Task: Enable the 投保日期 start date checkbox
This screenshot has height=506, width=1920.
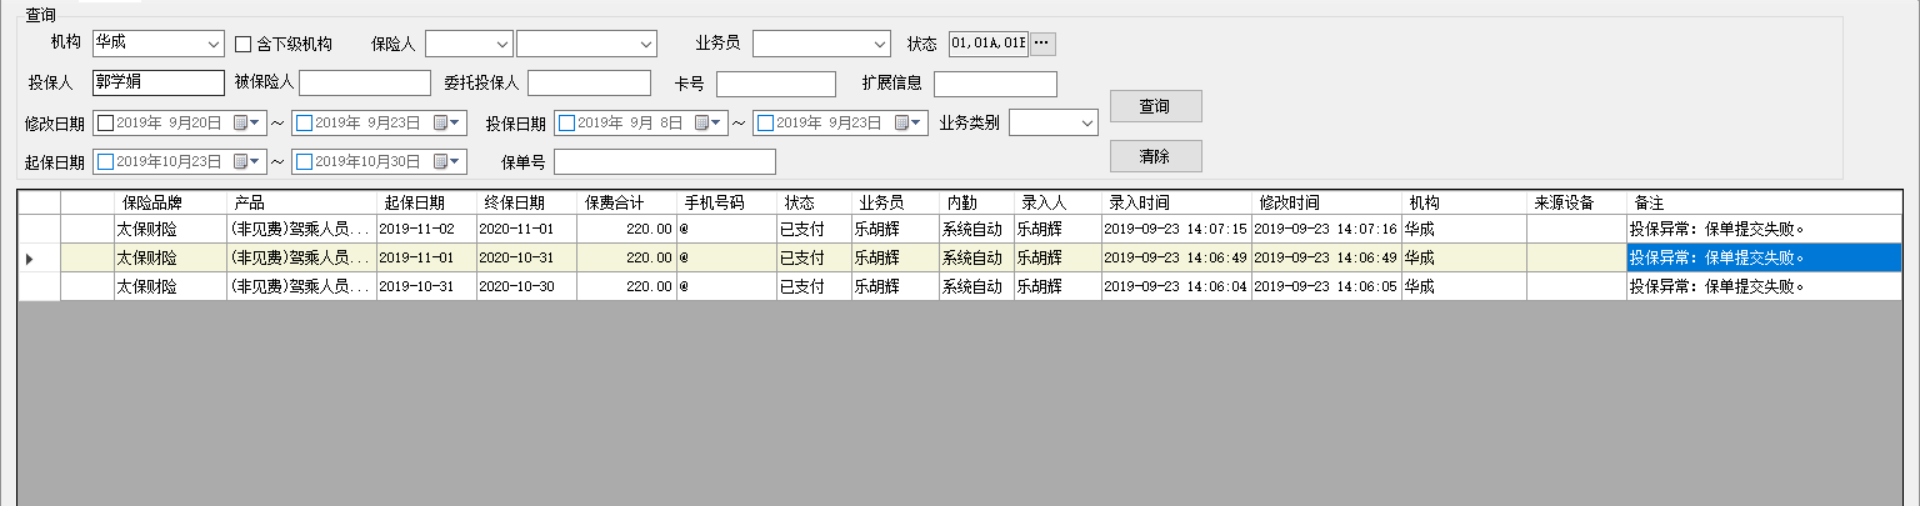Action: point(567,123)
